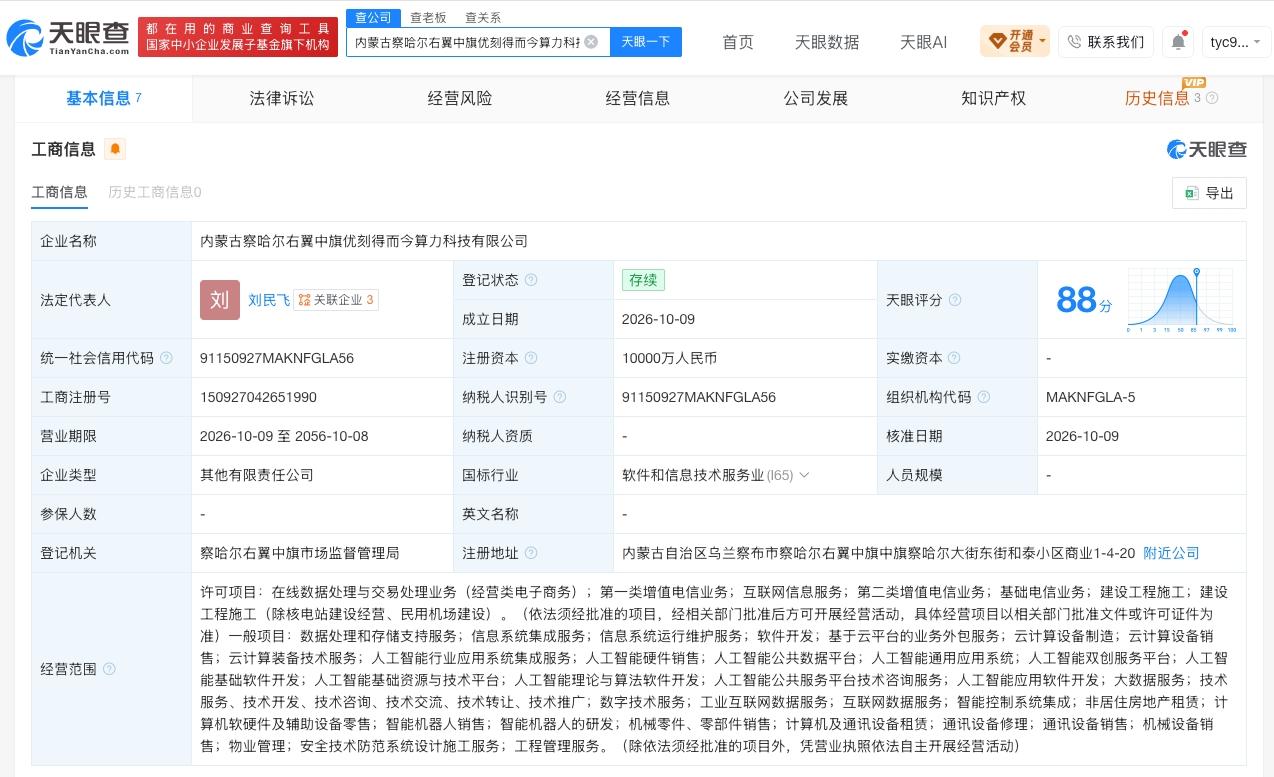The height and width of the screenshot is (777, 1274).
Task: Click the help icon beside 历史信息 tab
Action: click(1212, 98)
